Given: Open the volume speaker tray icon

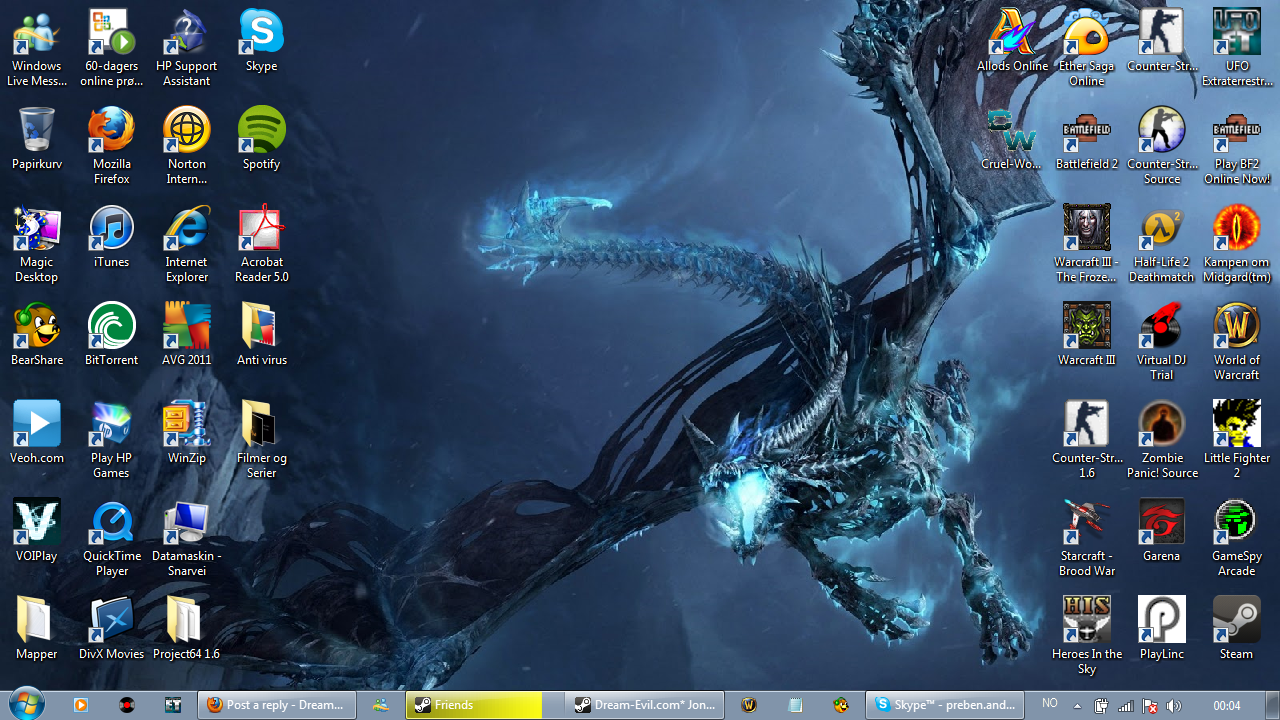Looking at the screenshot, I should (1173, 706).
